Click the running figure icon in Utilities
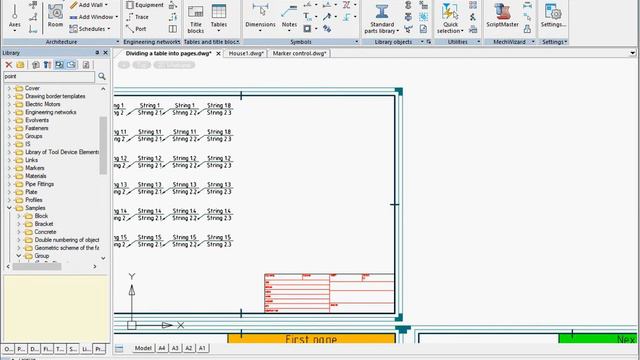The height and width of the screenshot is (360, 640). 473,17
